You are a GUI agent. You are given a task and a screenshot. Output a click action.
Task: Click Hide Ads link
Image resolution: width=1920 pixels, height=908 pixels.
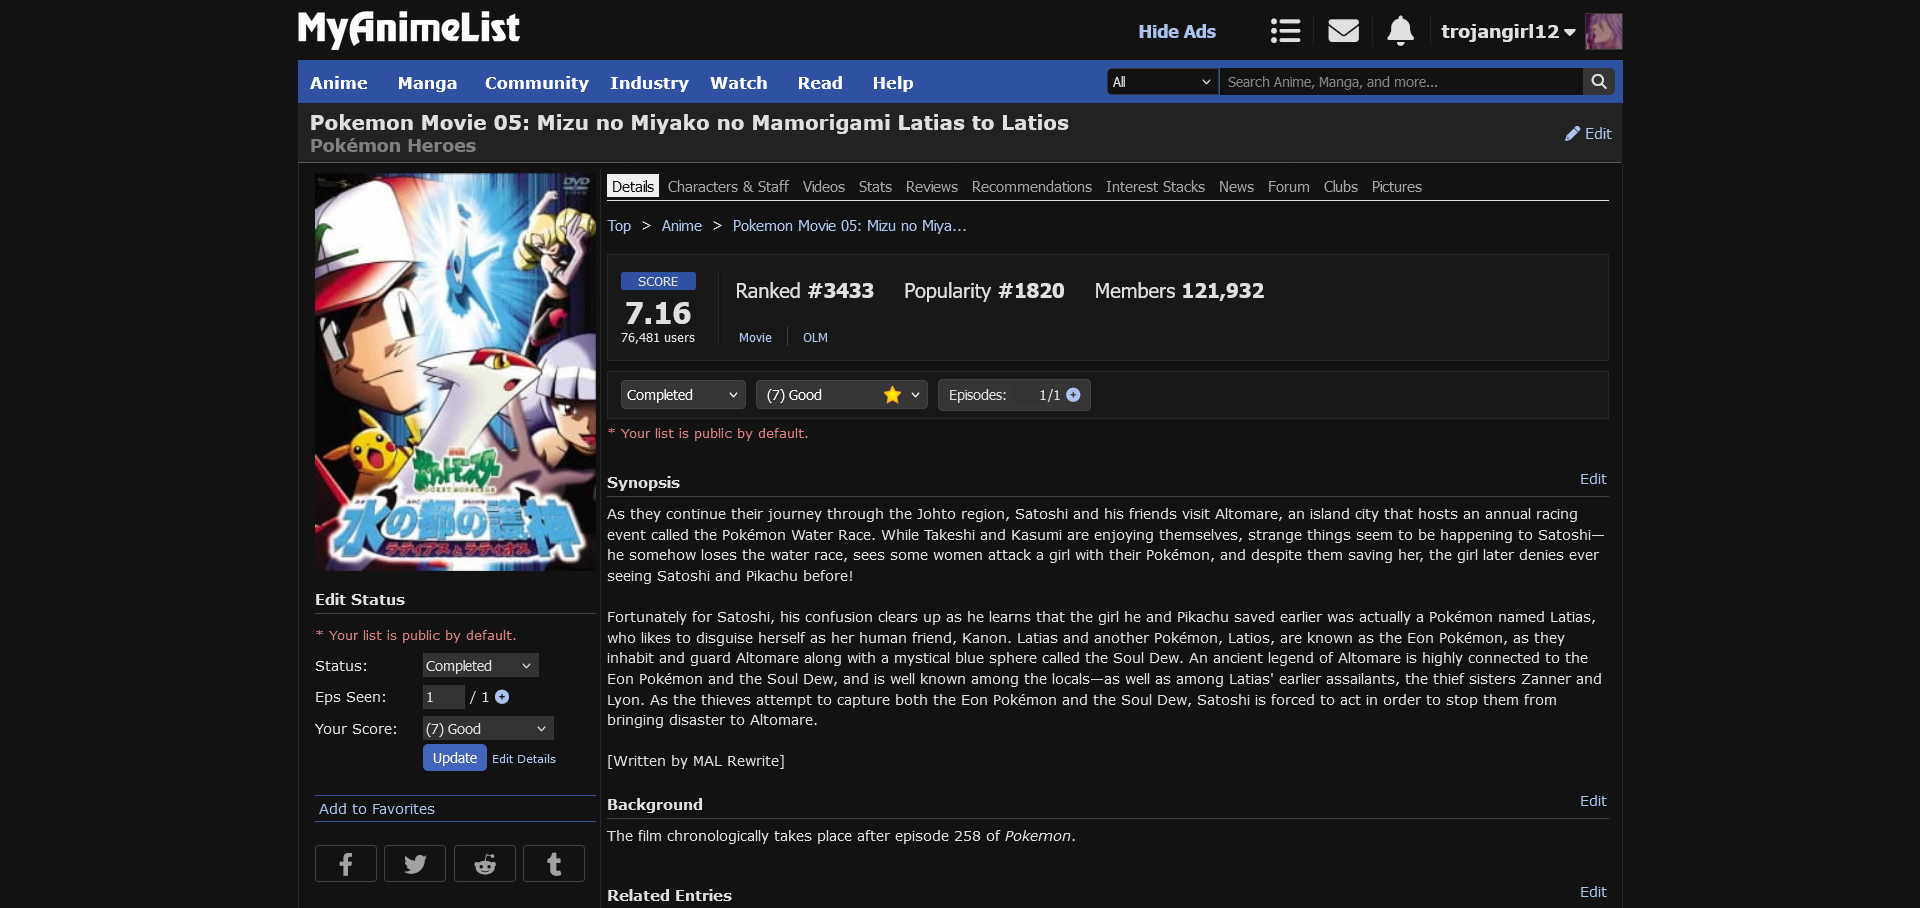[x=1177, y=31]
